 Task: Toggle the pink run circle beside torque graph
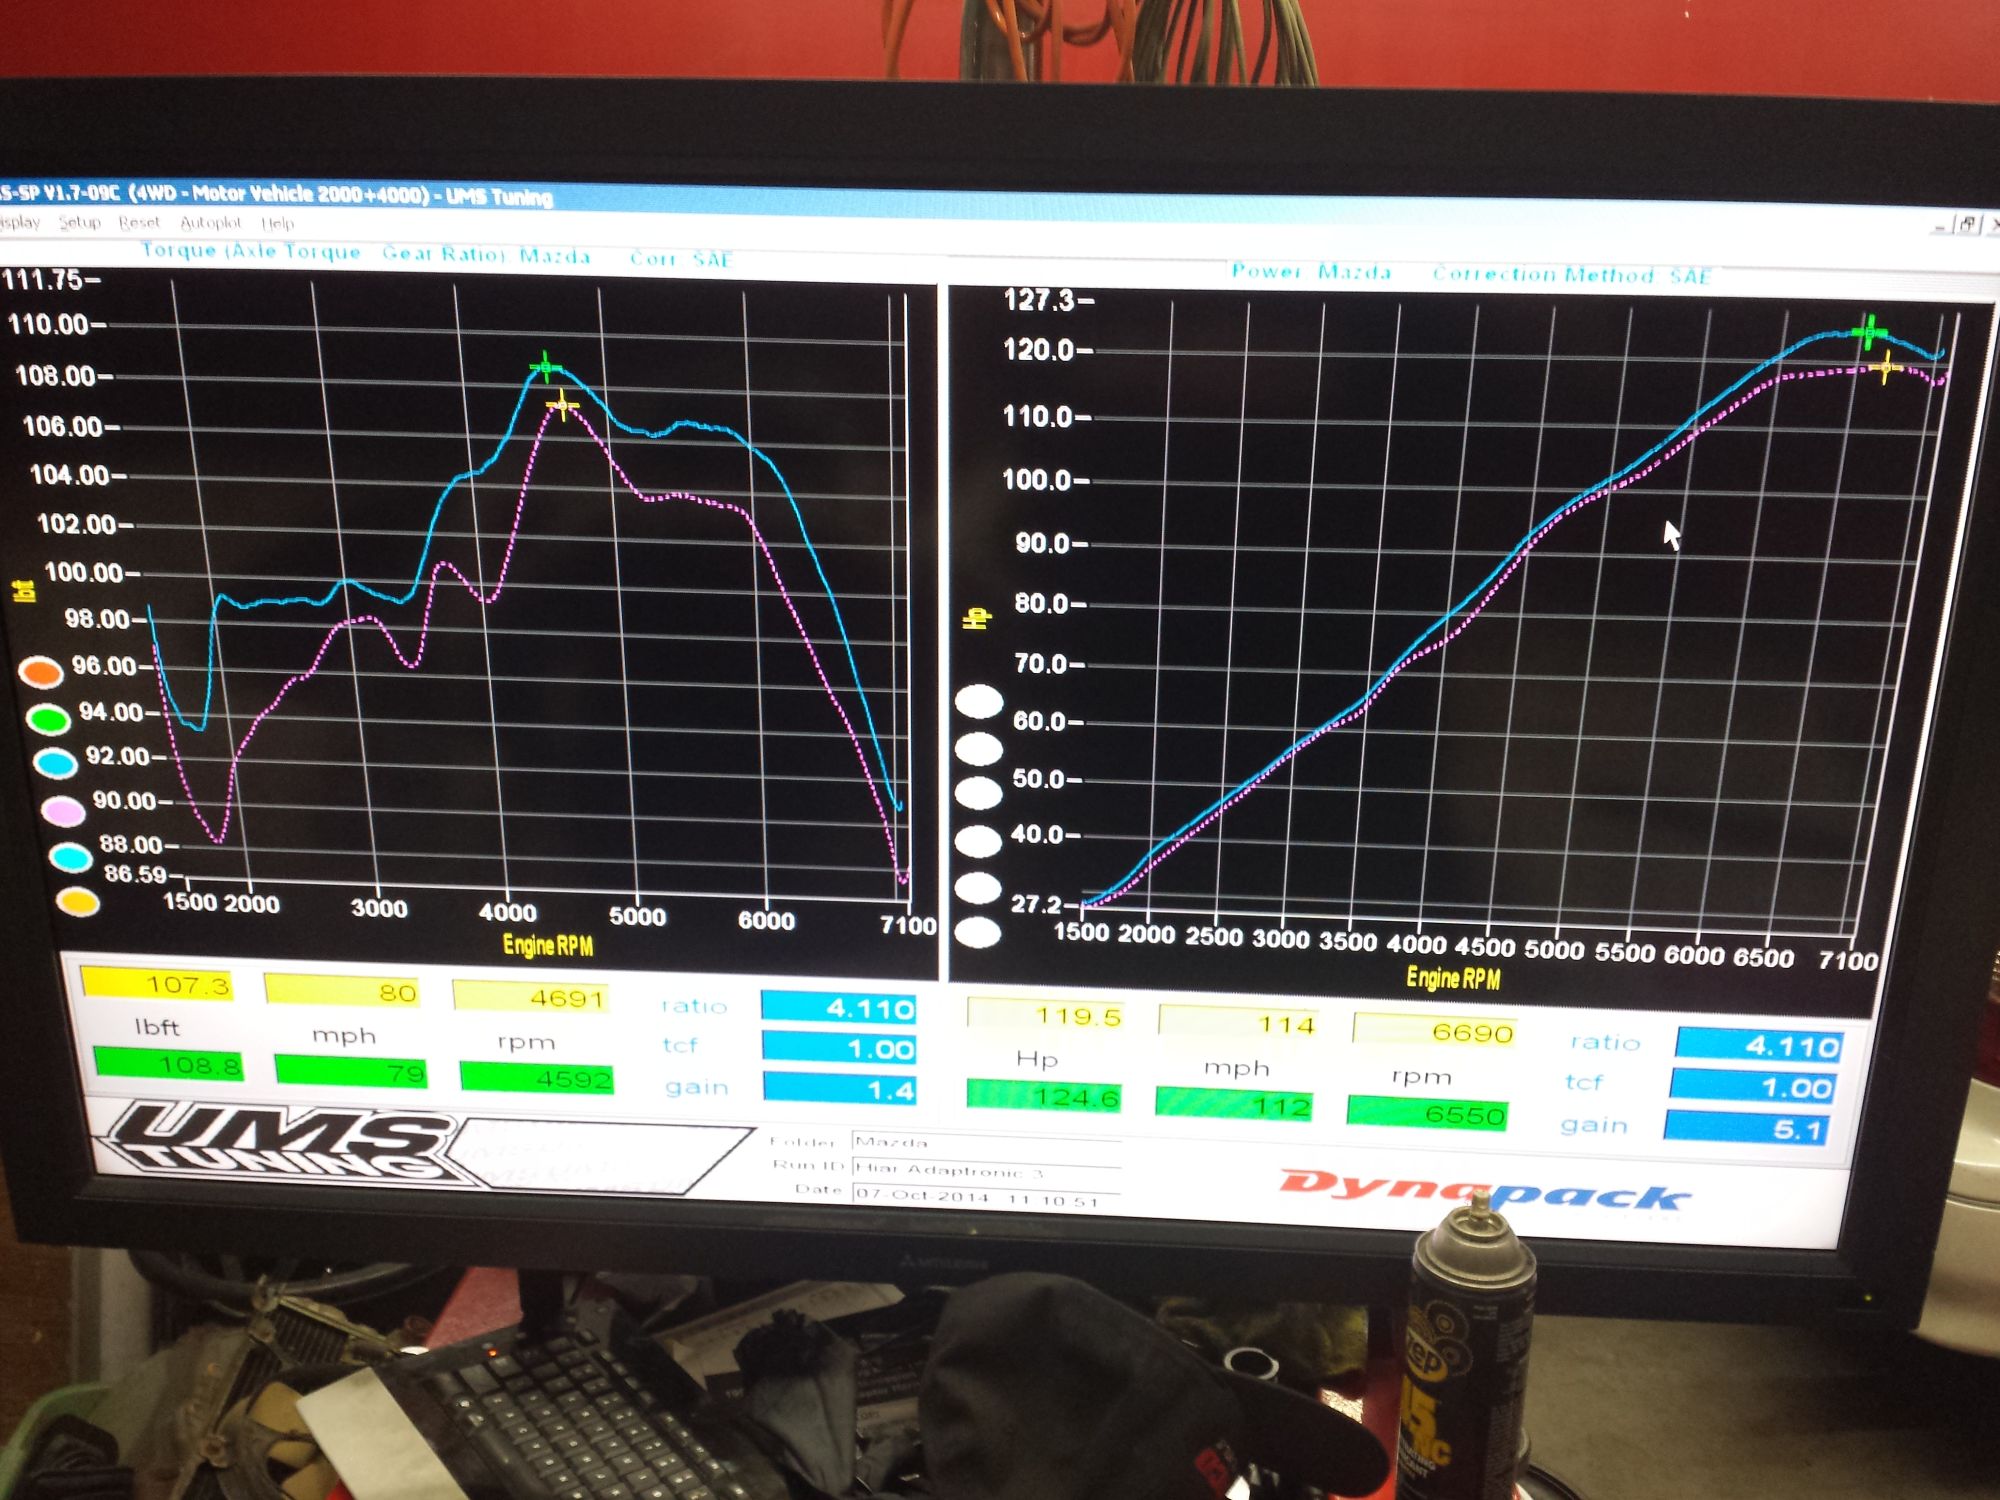[x=63, y=810]
